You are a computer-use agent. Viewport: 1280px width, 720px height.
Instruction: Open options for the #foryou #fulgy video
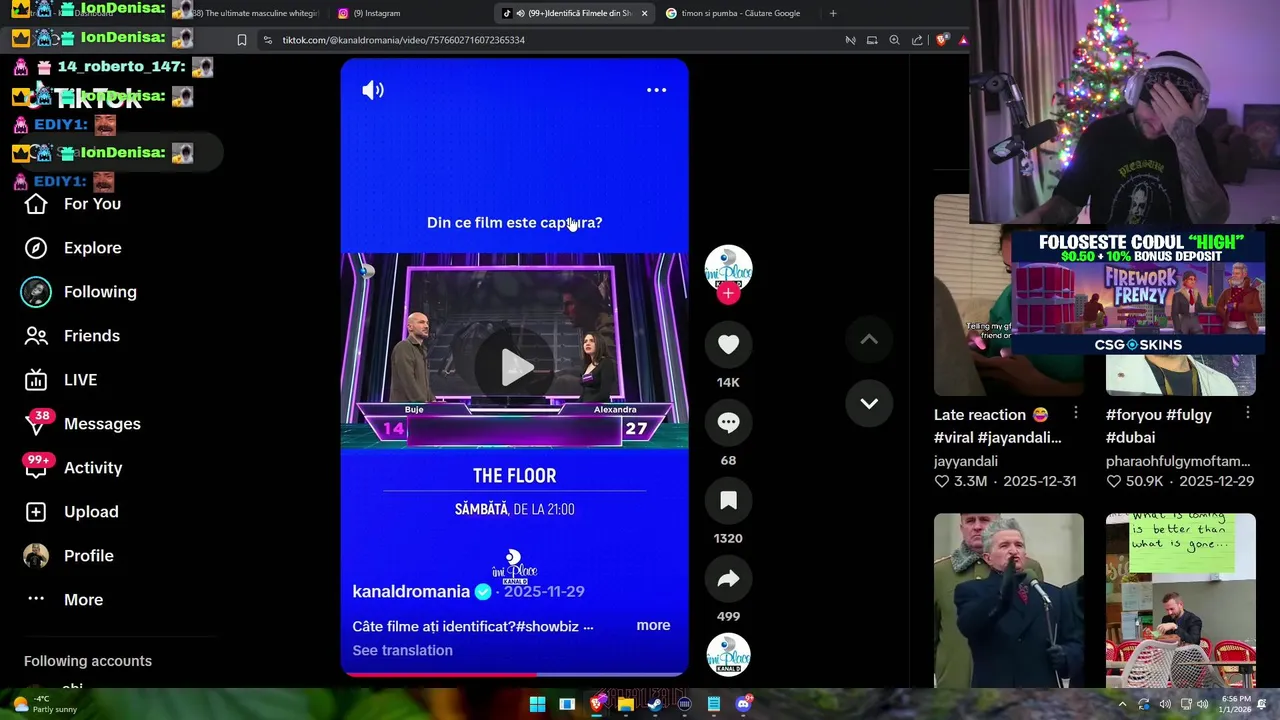click(1248, 413)
